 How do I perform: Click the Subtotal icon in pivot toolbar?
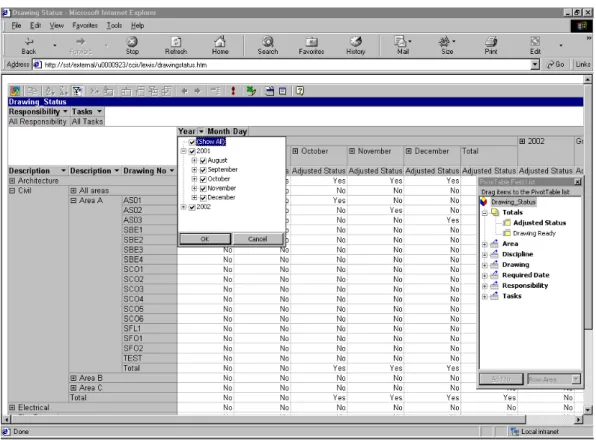(109, 91)
